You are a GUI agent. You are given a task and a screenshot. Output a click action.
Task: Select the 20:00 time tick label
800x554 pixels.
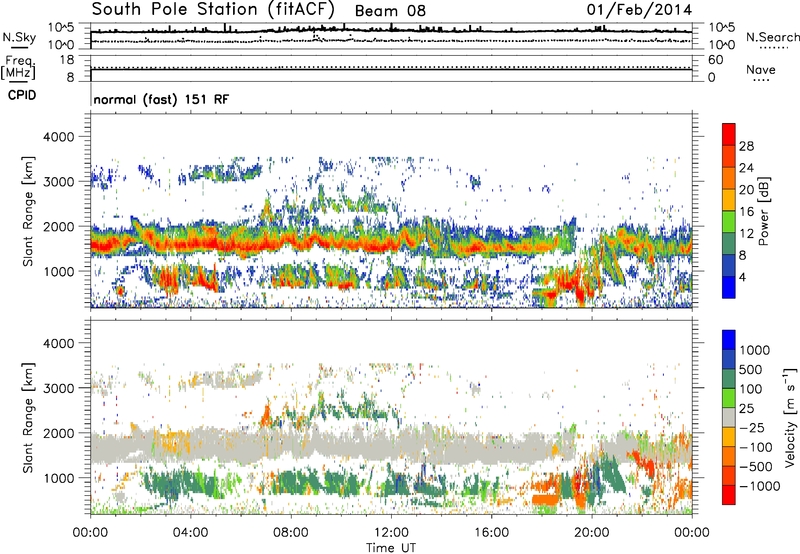tap(591, 533)
